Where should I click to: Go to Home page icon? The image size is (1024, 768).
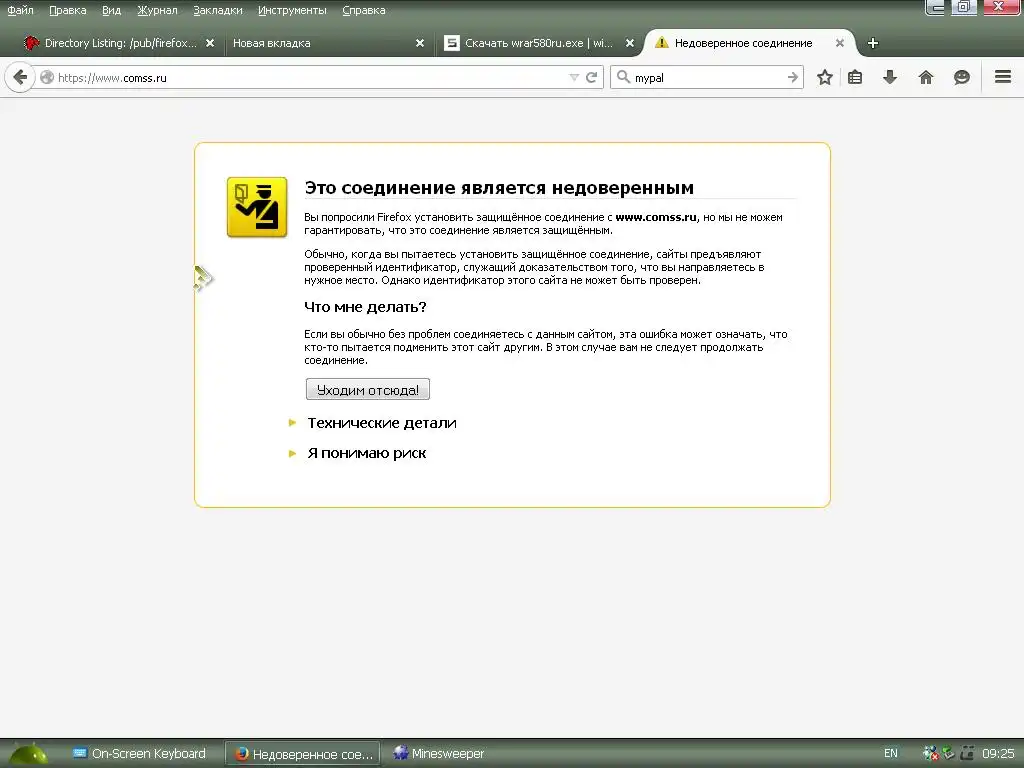[925, 77]
